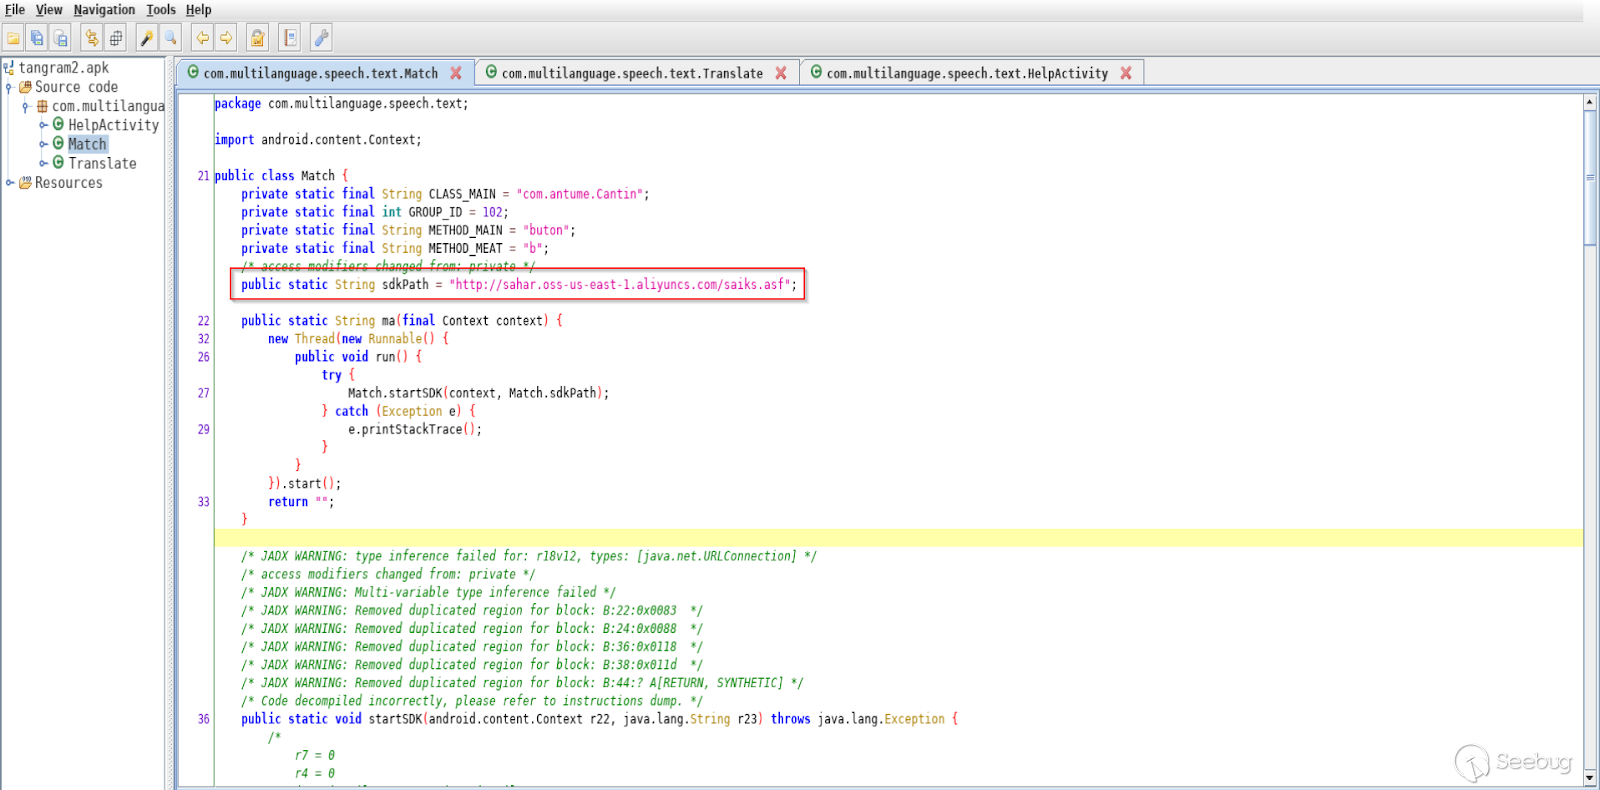
Task: Open text search with the wand icon
Action: [147, 38]
